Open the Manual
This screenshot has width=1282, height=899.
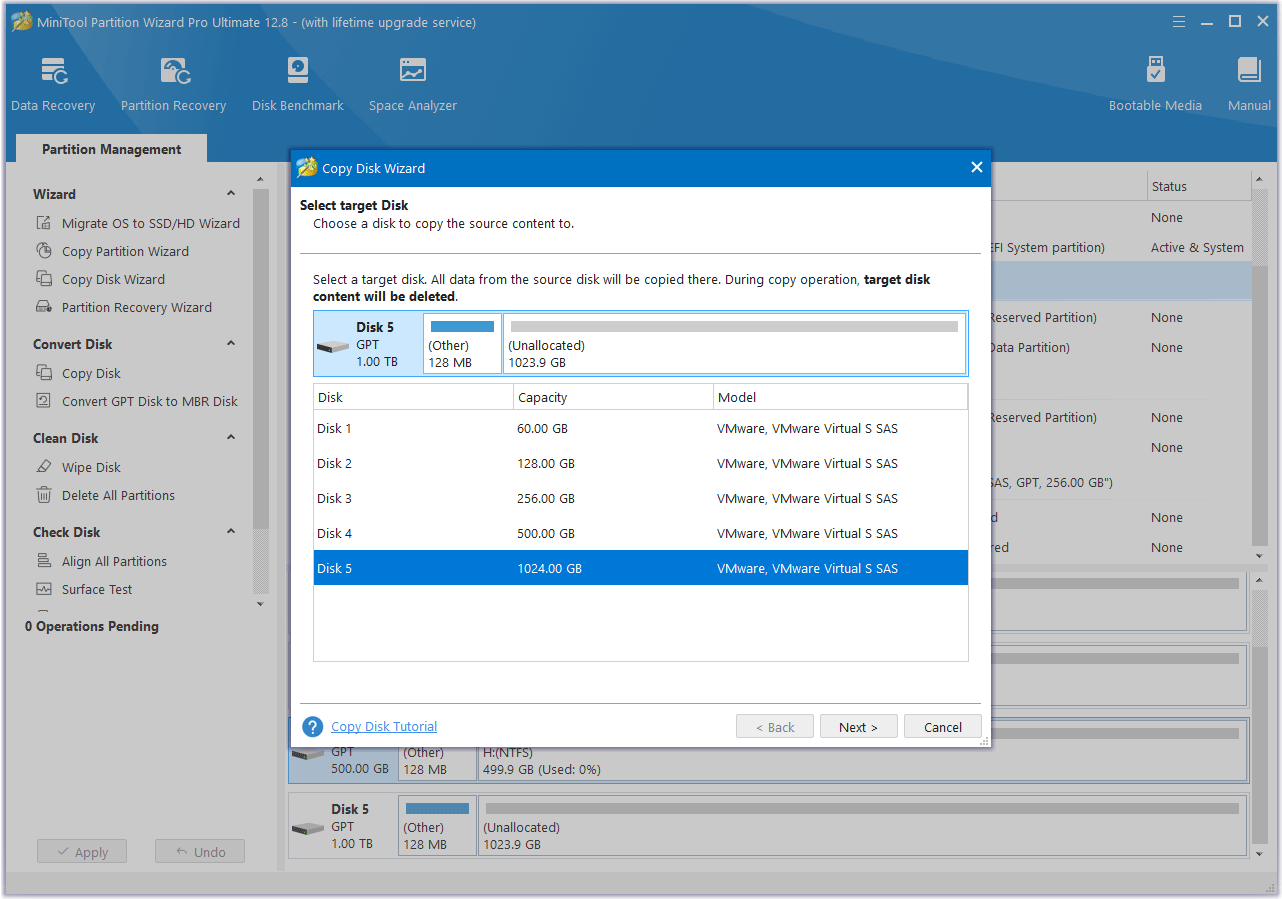tap(1249, 84)
